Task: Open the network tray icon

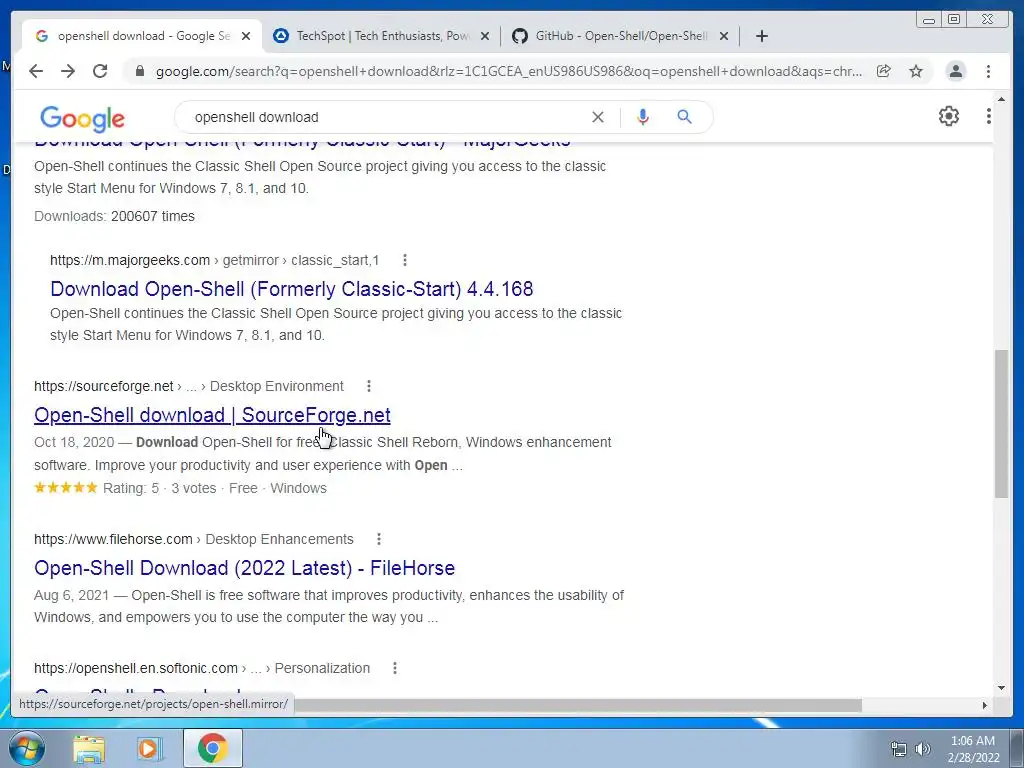Action: (x=899, y=749)
